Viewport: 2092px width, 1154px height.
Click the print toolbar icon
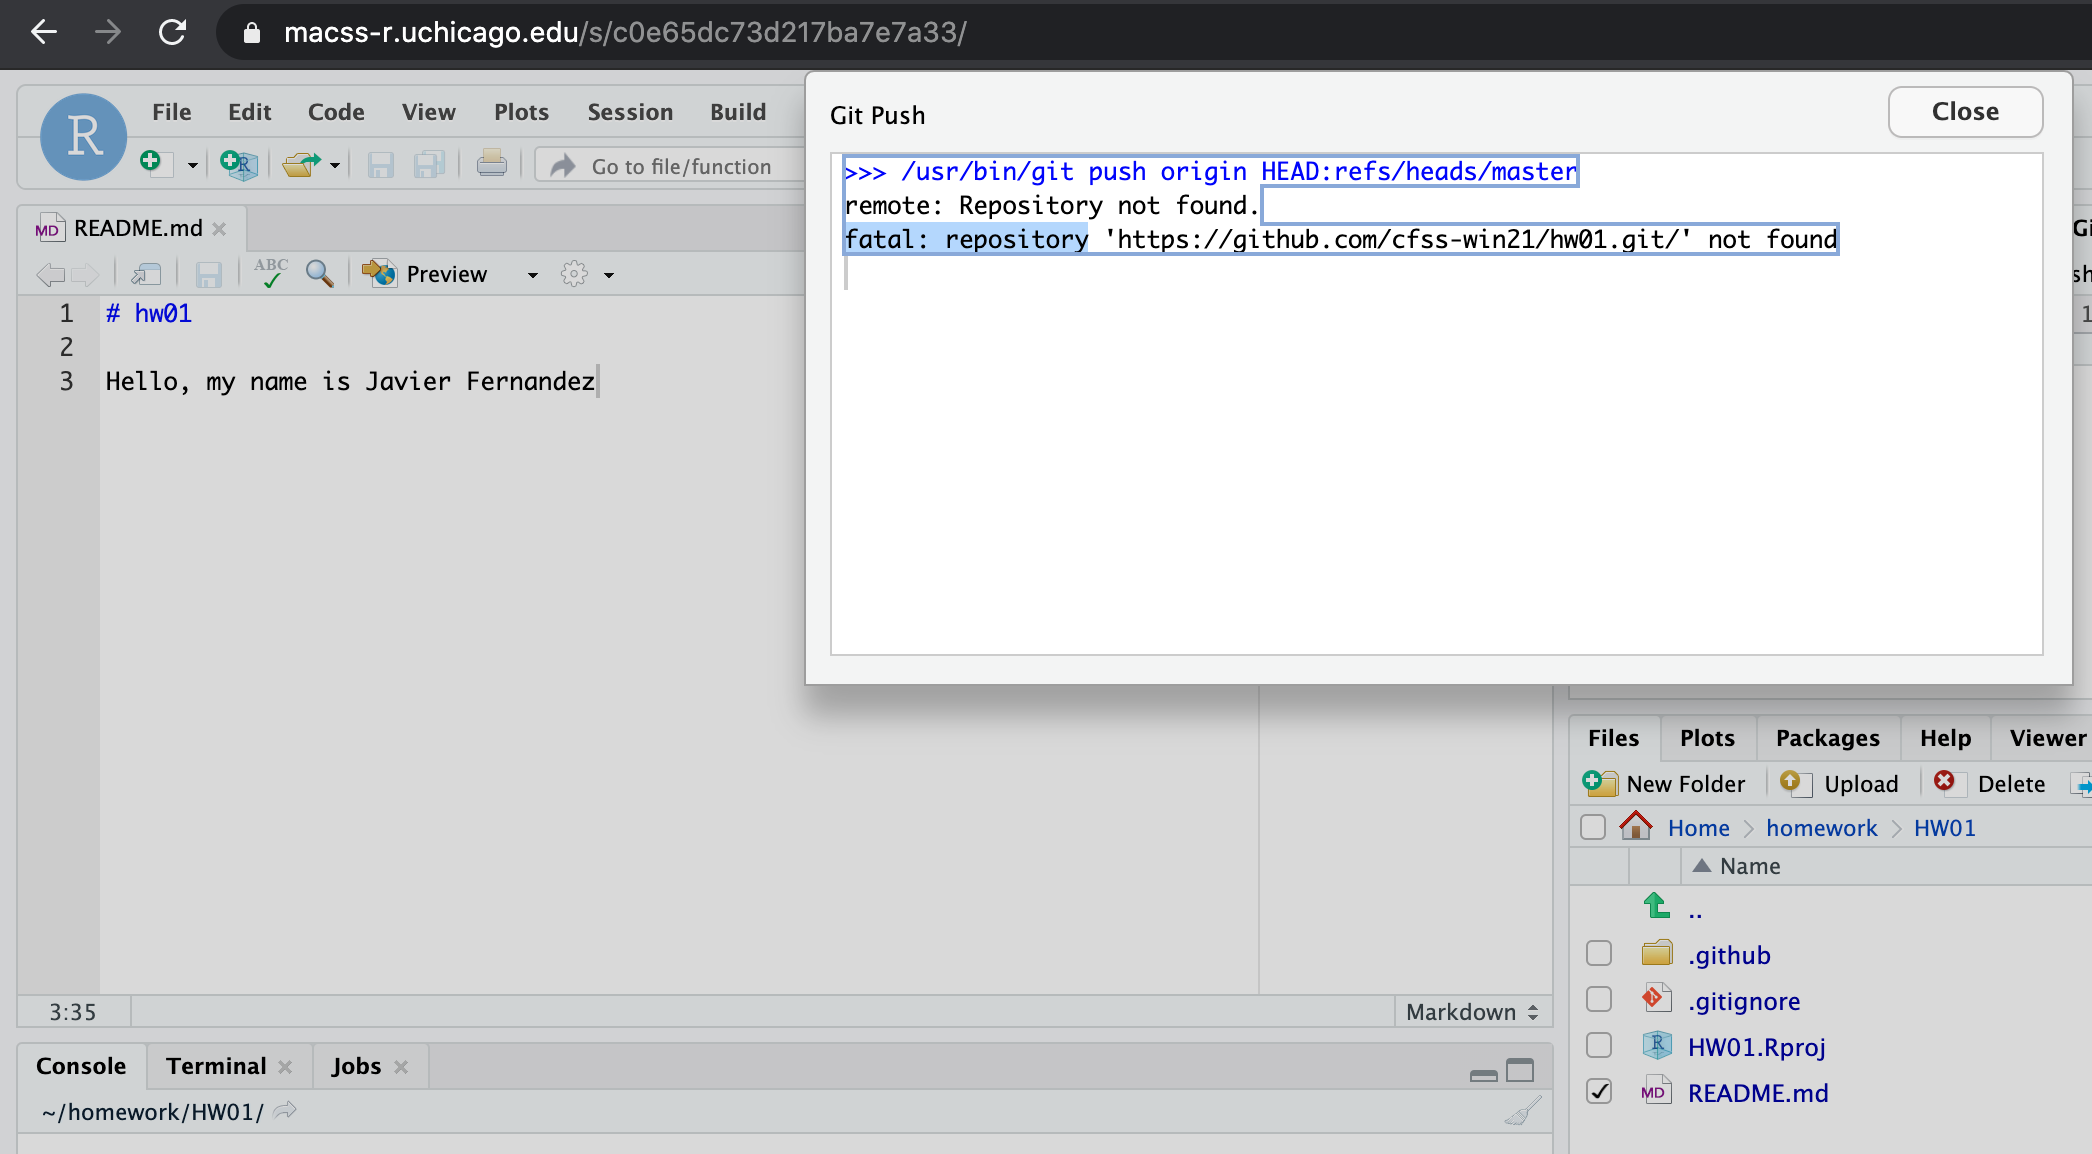(491, 164)
